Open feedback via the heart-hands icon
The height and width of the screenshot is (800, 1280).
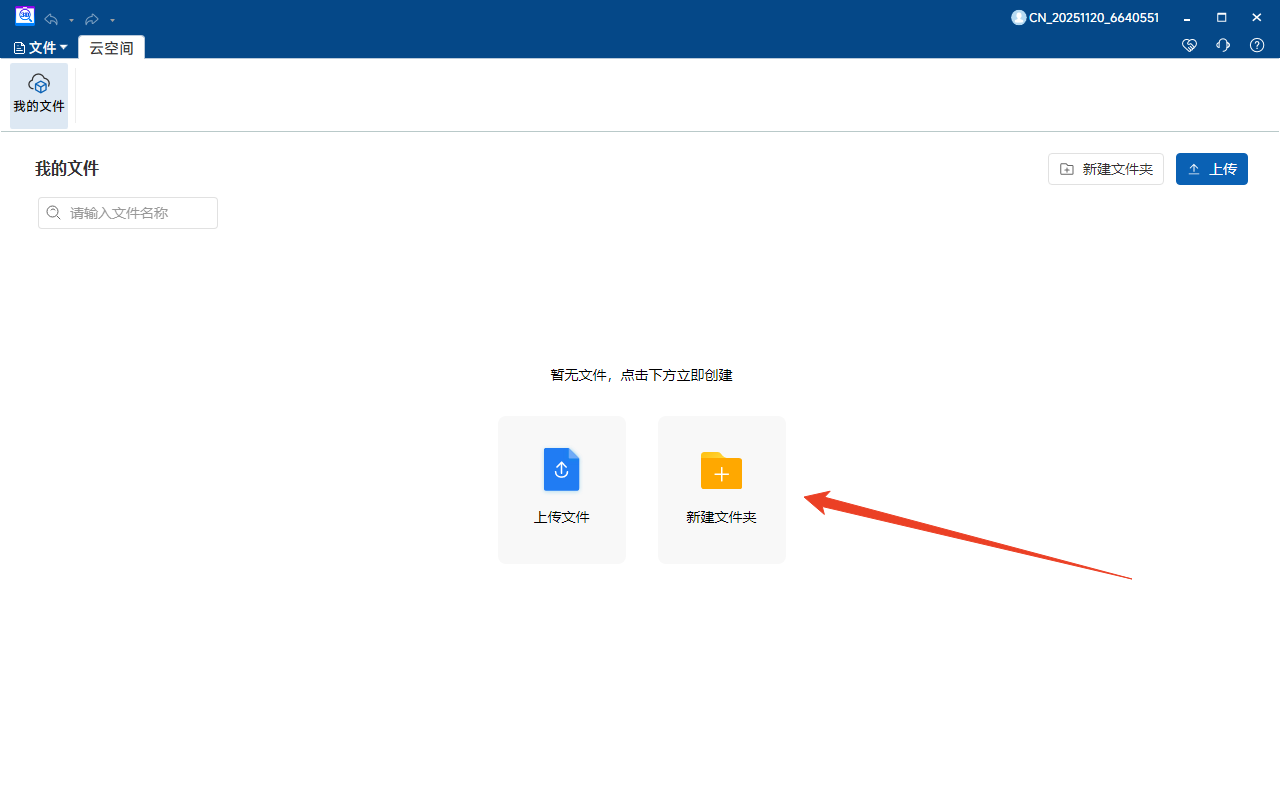pyautogui.click(x=1189, y=45)
